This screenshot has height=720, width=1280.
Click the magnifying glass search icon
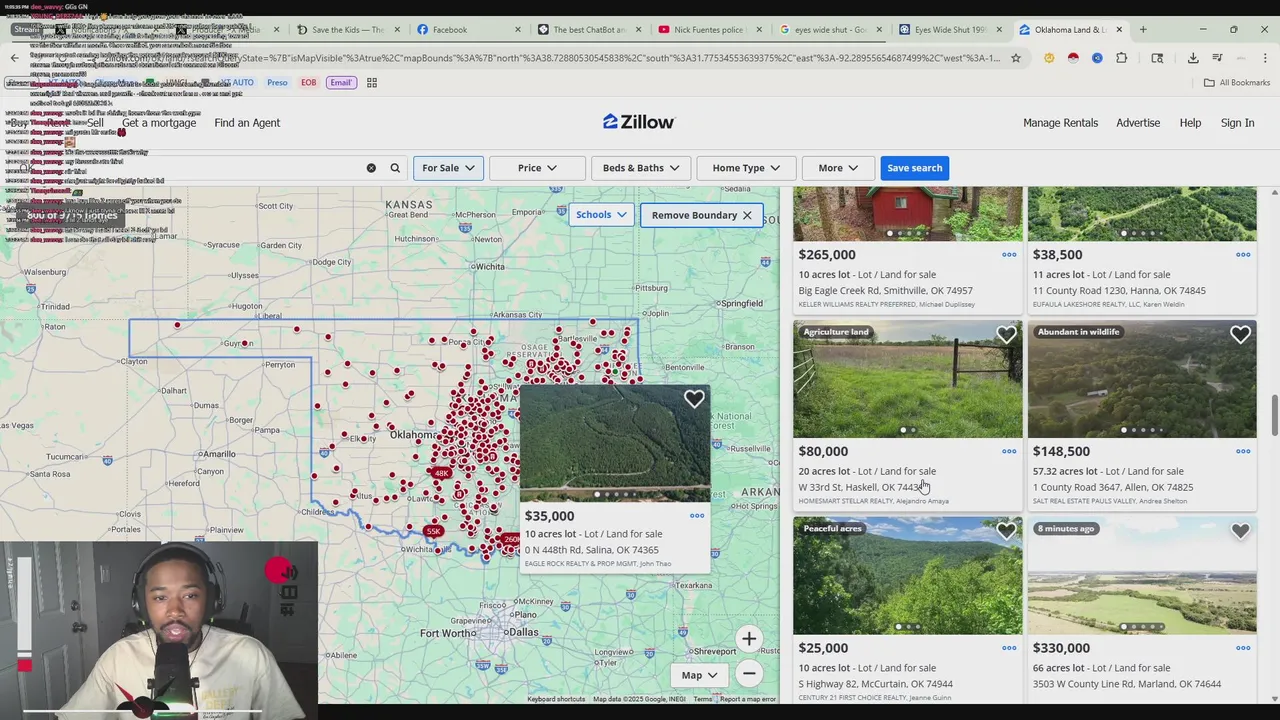coord(395,168)
